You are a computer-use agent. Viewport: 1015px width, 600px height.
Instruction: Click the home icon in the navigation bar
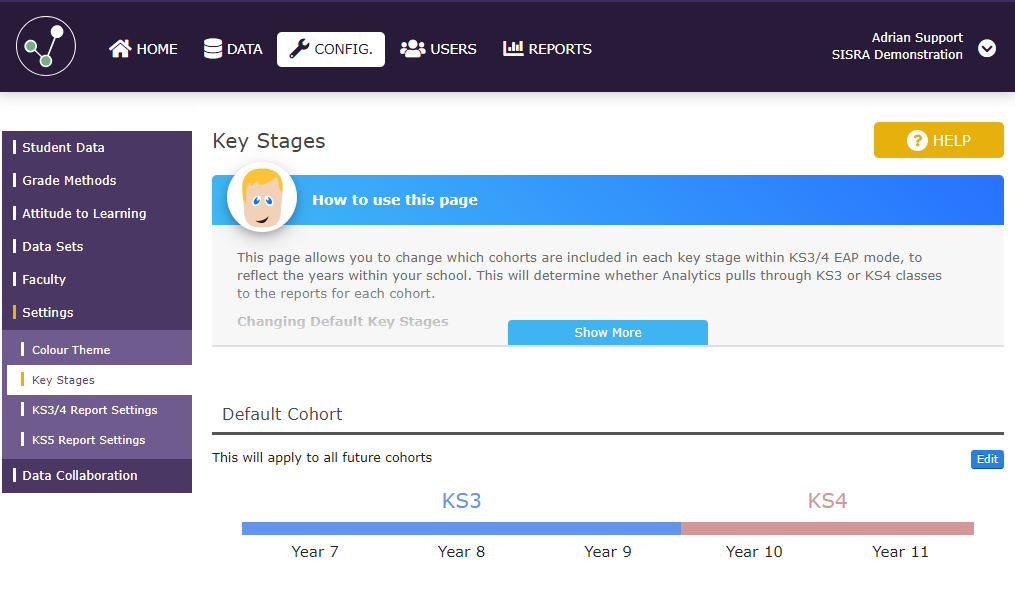(119, 48)
